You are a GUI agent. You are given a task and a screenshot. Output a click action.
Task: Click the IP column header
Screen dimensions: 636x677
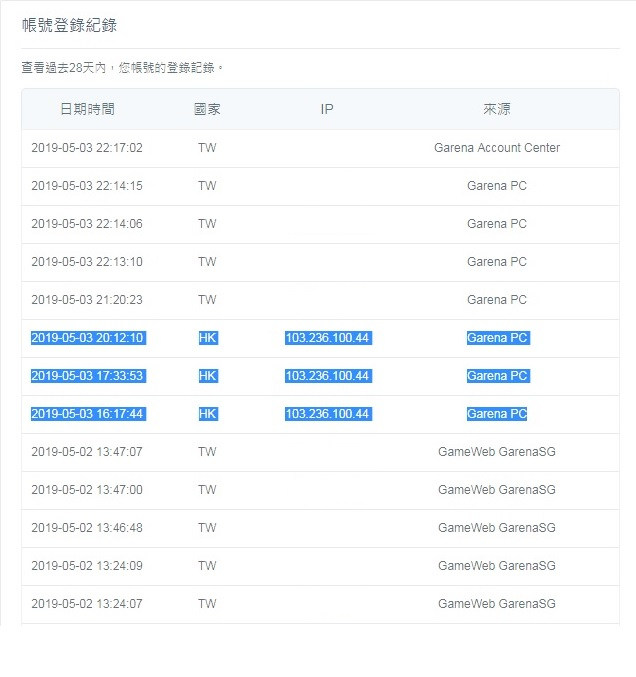(x=327, y=109)
